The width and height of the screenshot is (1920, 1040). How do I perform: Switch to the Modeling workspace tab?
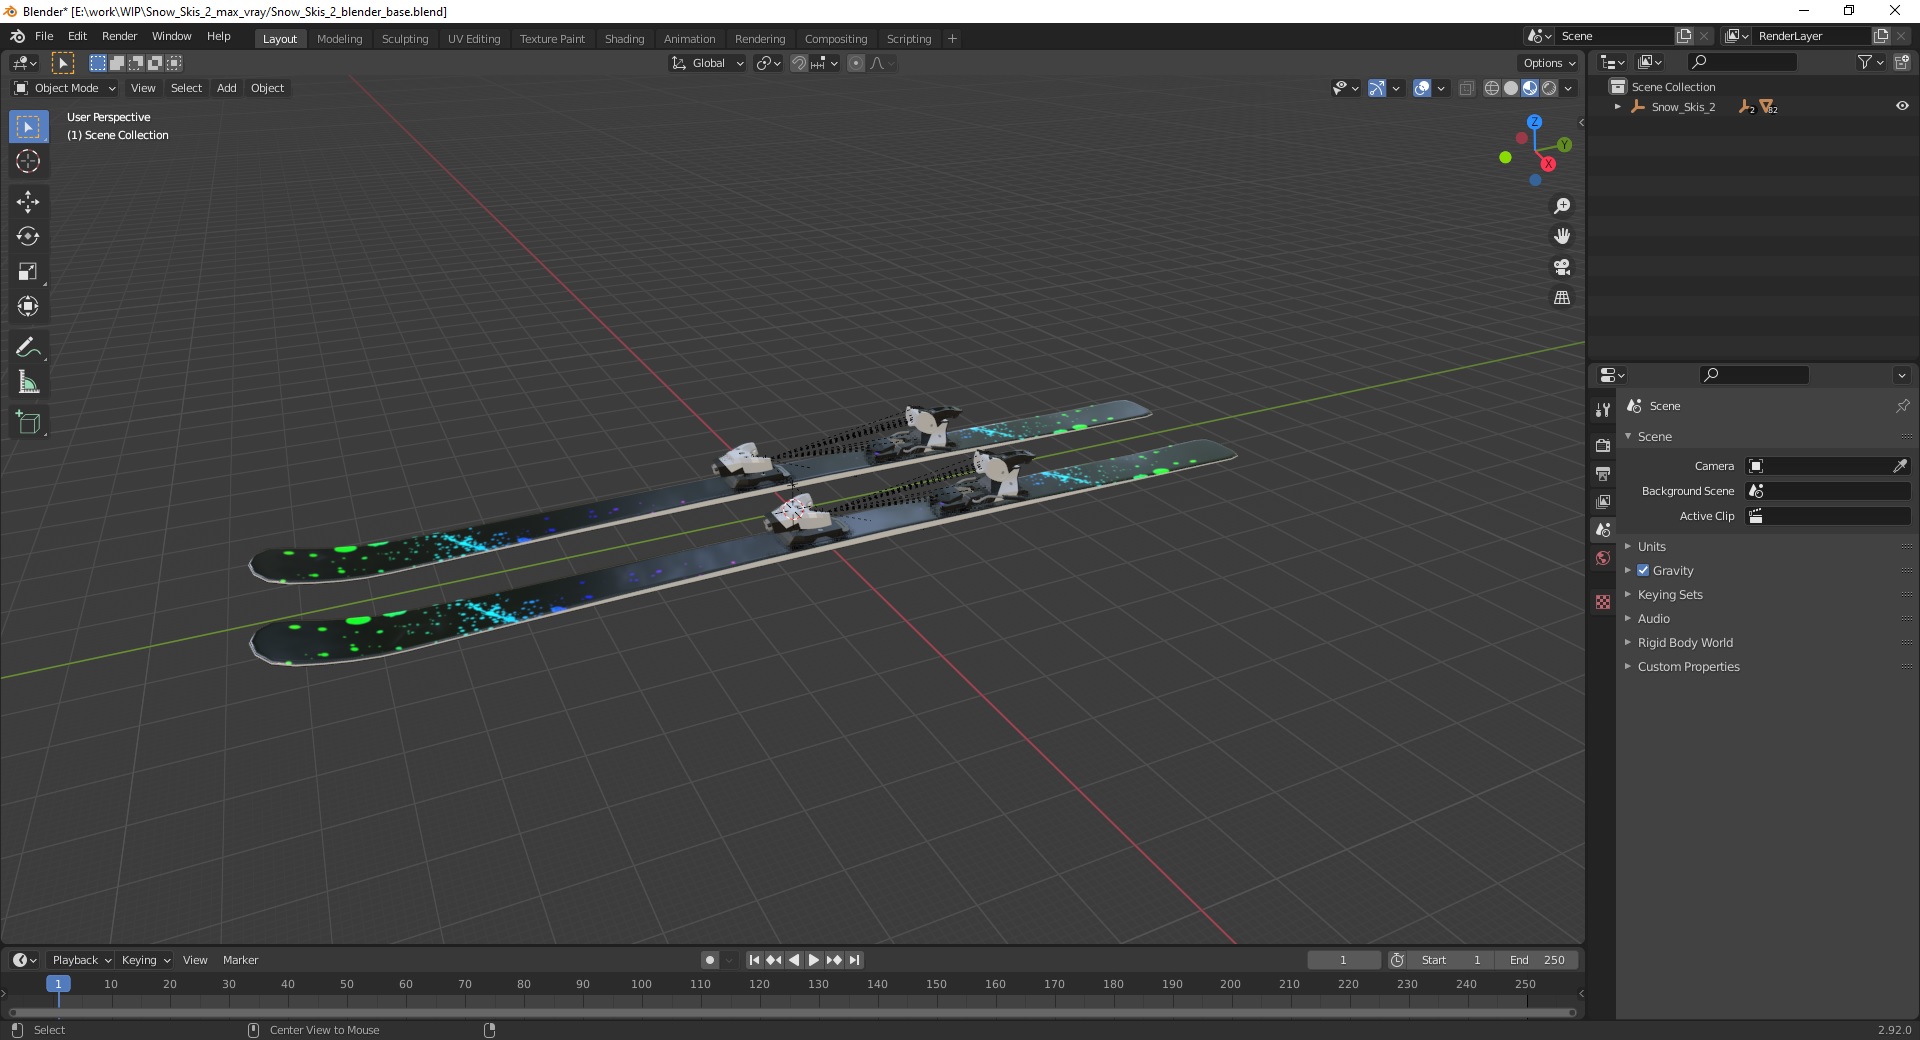339,39
